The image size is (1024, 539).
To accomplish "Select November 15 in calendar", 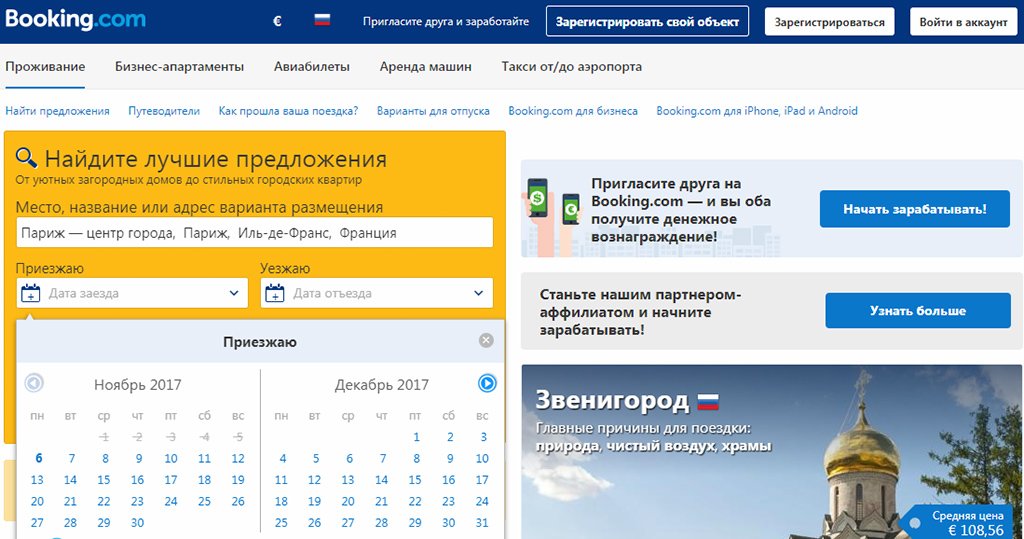I will coord(104,480).
